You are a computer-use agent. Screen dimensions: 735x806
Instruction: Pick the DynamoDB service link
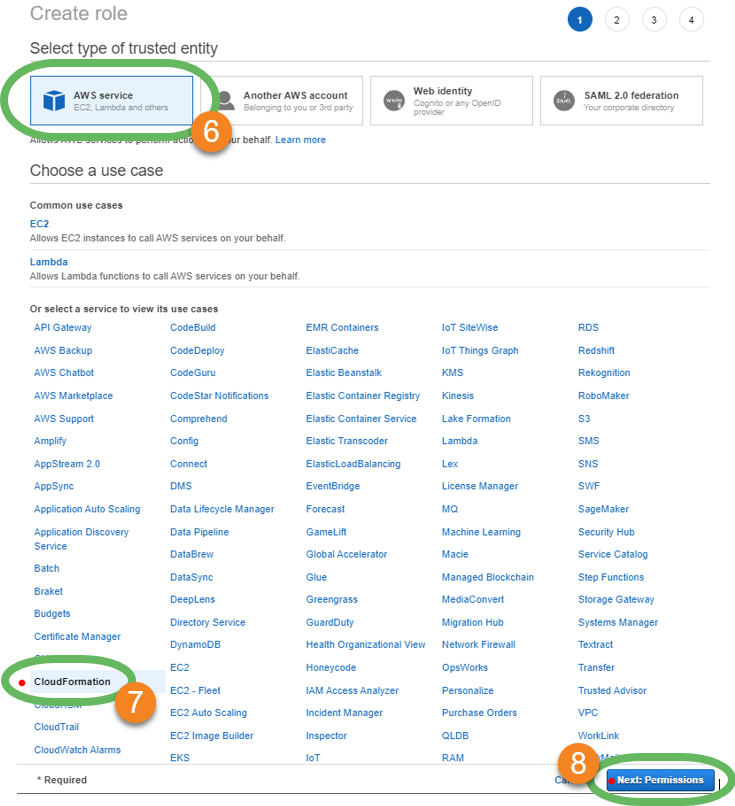click(x=194, y=645)
